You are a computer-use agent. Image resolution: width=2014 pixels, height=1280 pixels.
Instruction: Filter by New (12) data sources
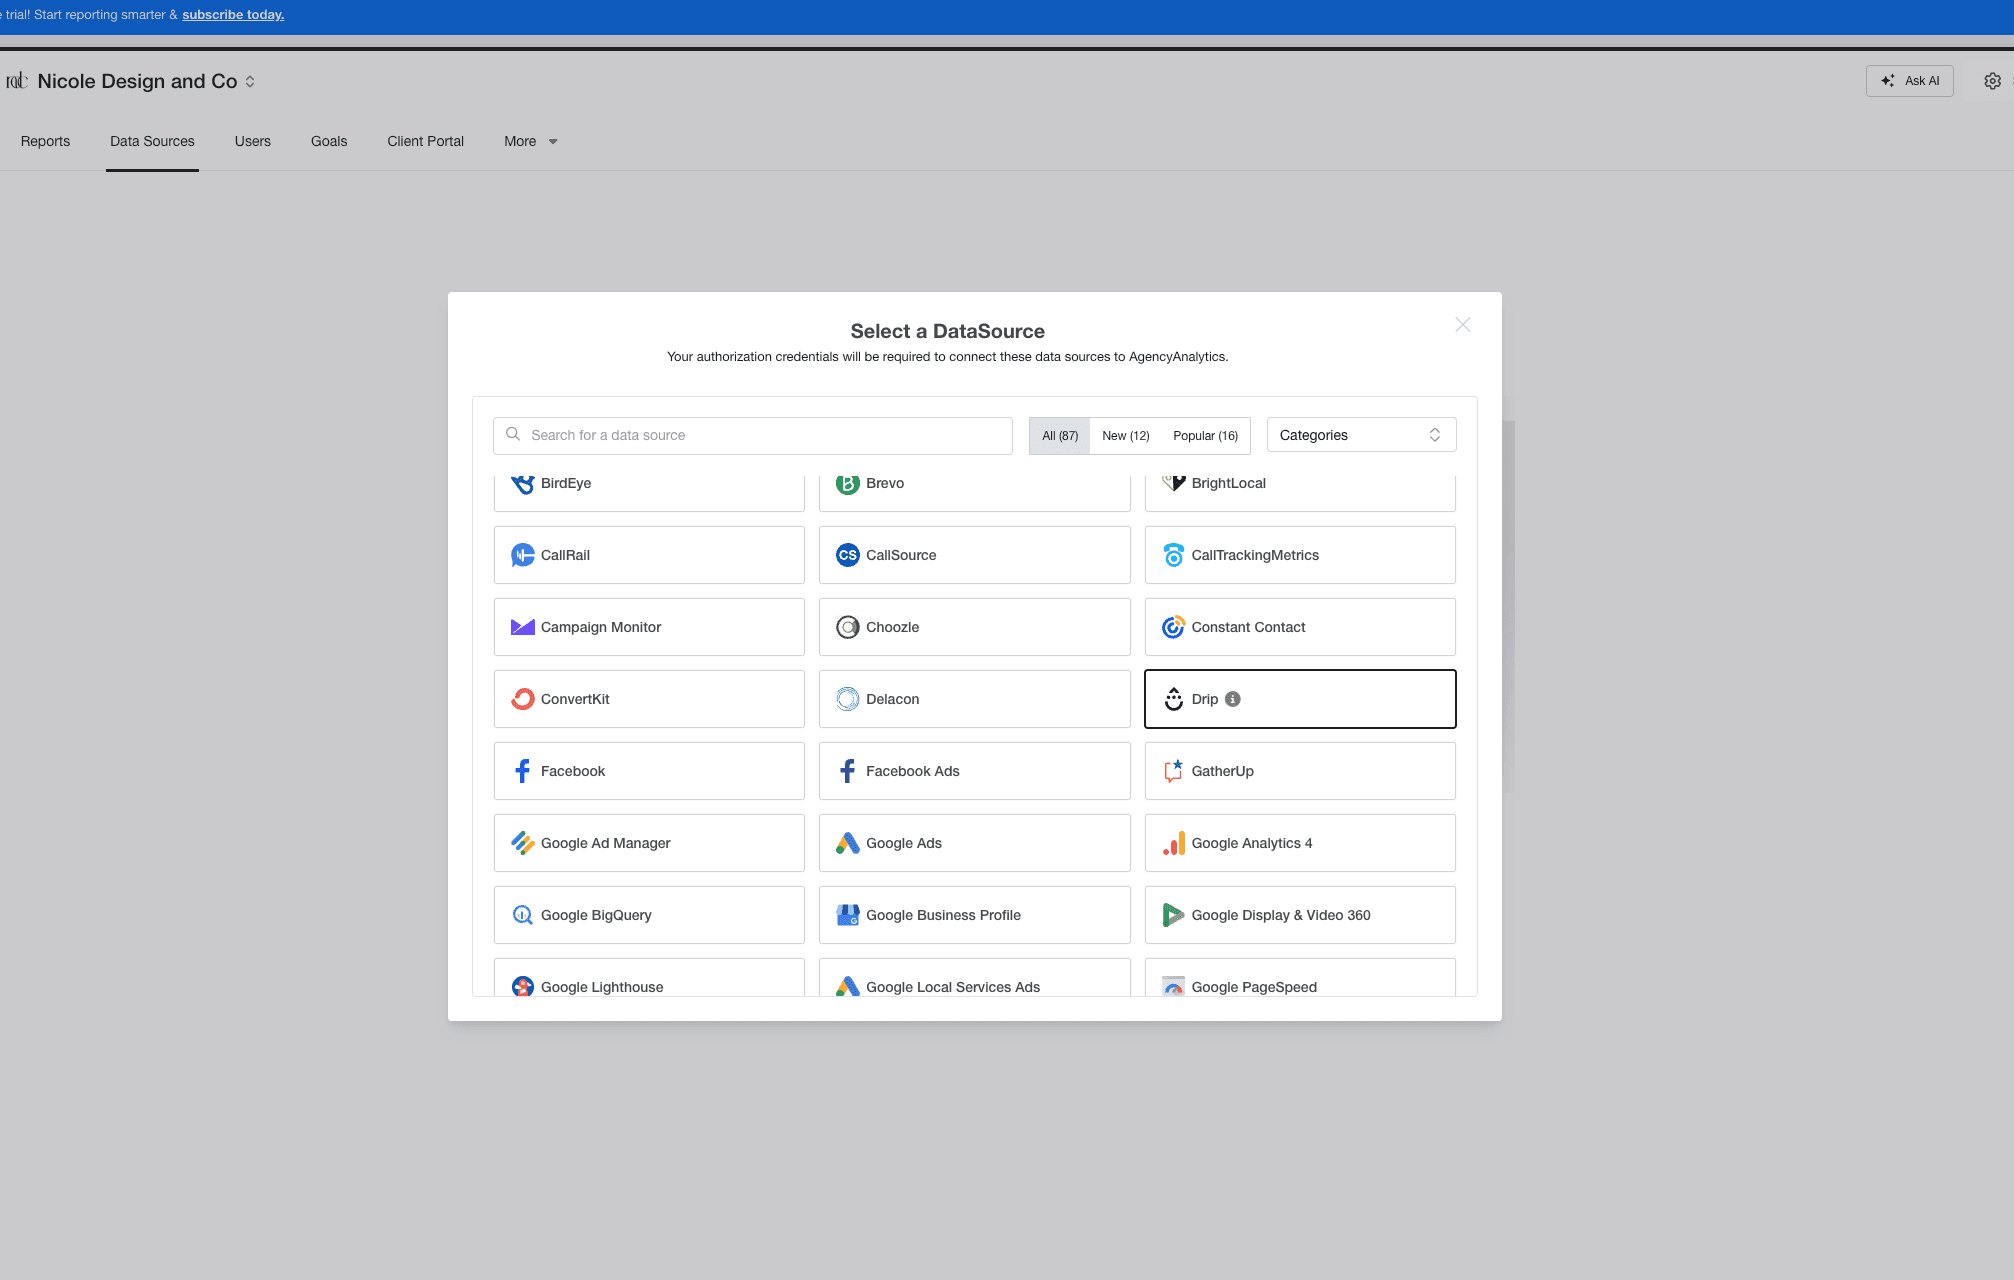pos(1126,436)
